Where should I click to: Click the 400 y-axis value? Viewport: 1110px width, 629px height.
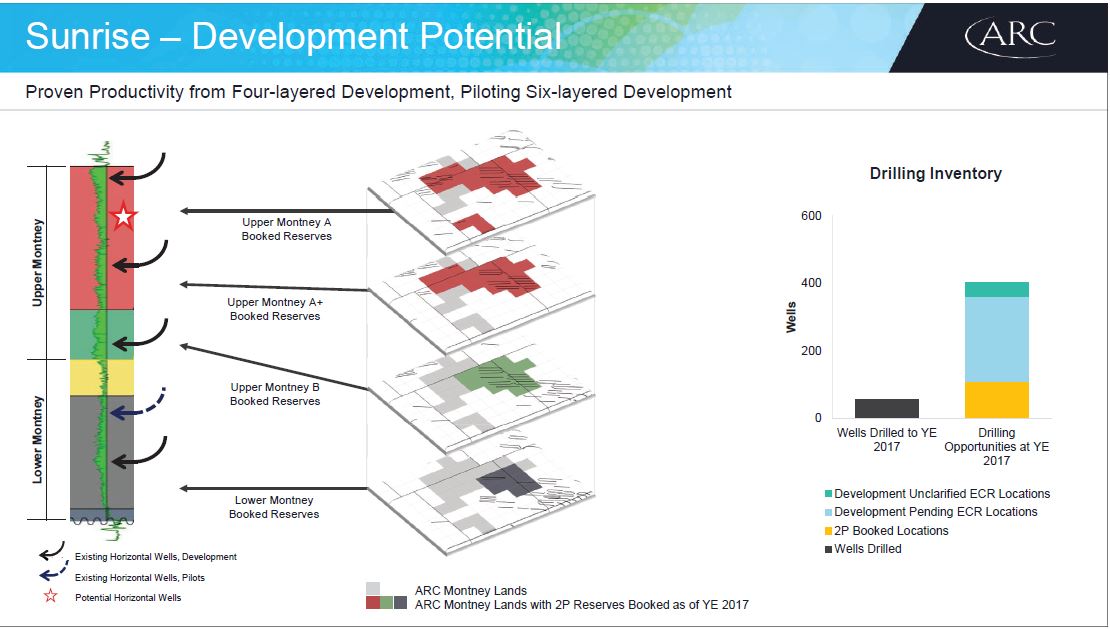click(x=811, y=283)
